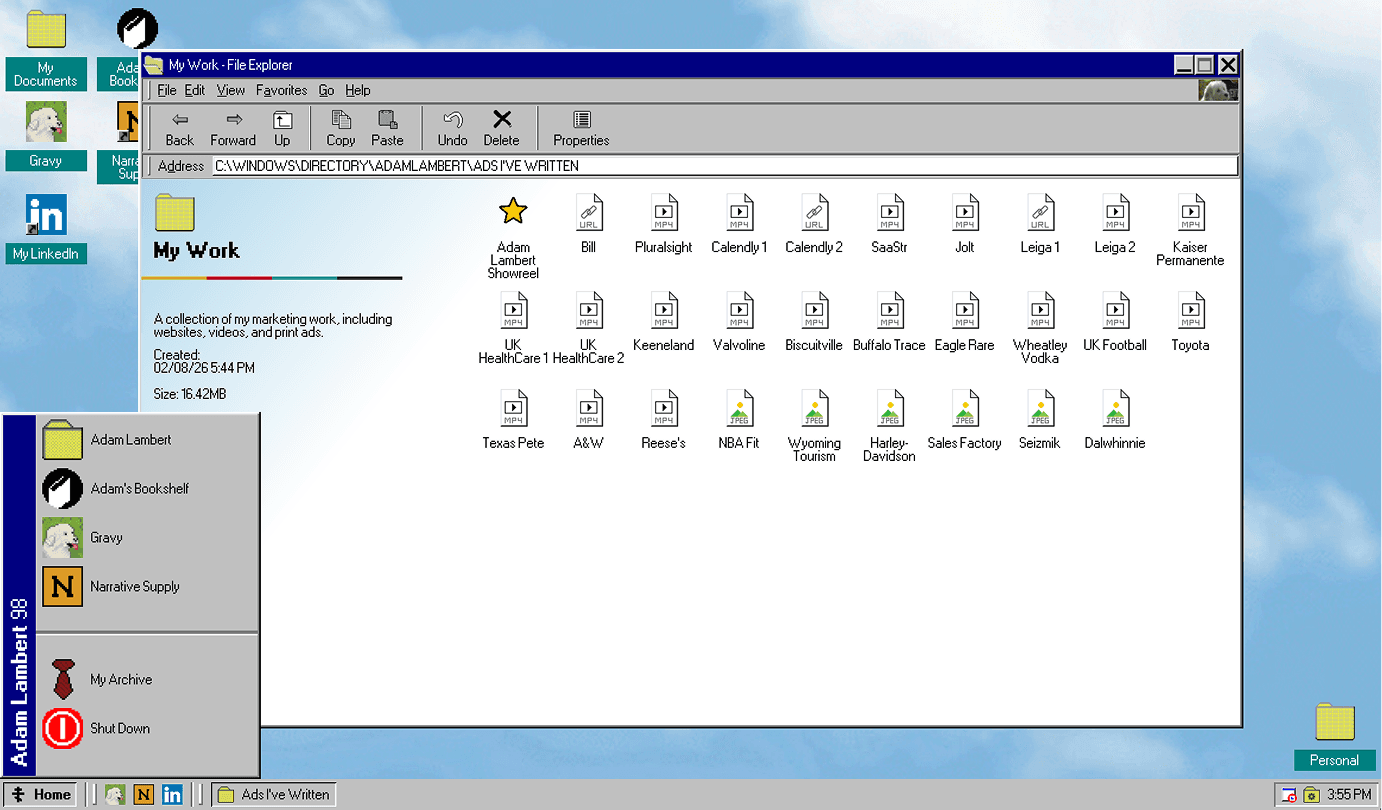Screen dimensions: 1382x810
Task: Open the My Documents desktop folder
Action: pyautogui.click(x=45, y=49)
